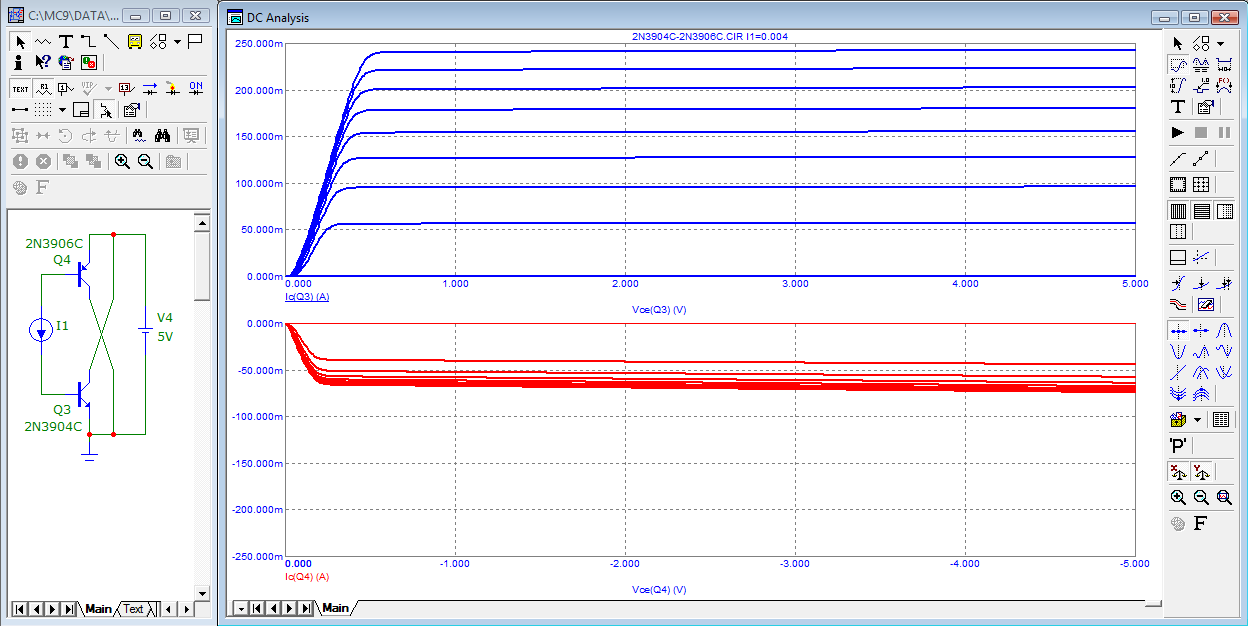Toggle Pin Connections display
The height and width of the screenshot is (626, 1248).
[x=20, y=109]
